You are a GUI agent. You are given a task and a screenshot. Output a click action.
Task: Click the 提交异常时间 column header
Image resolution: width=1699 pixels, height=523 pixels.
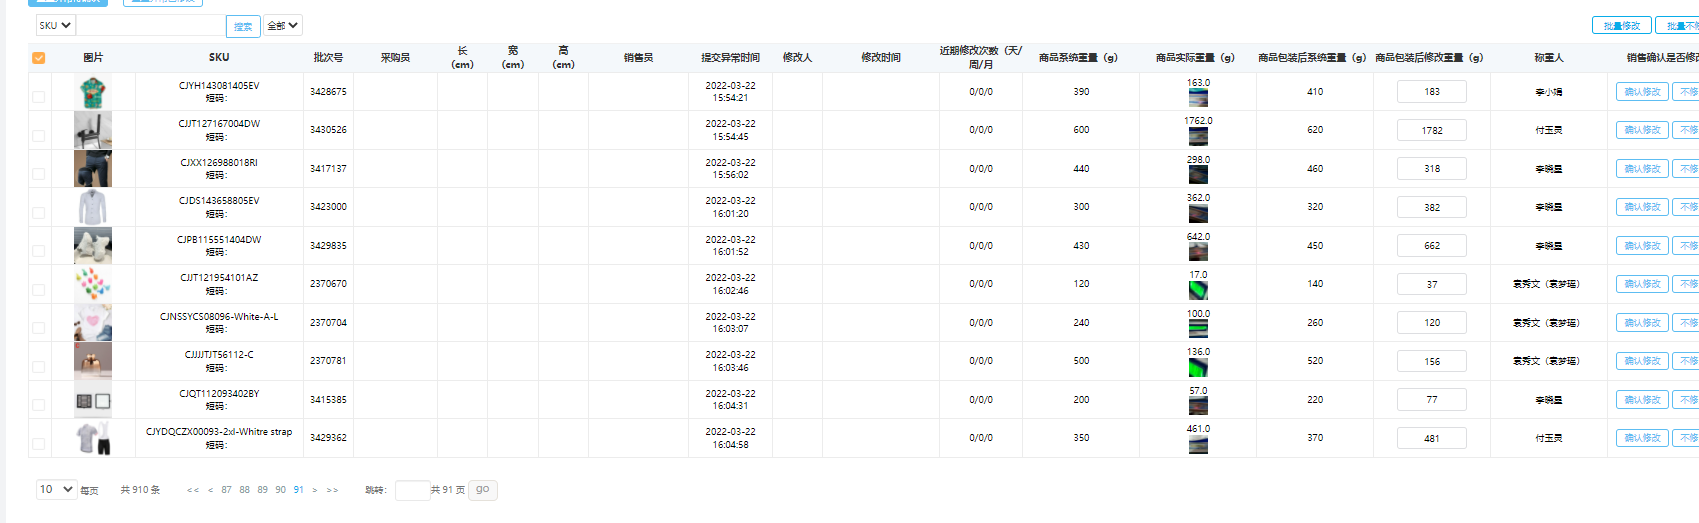[x=730, y=58]
